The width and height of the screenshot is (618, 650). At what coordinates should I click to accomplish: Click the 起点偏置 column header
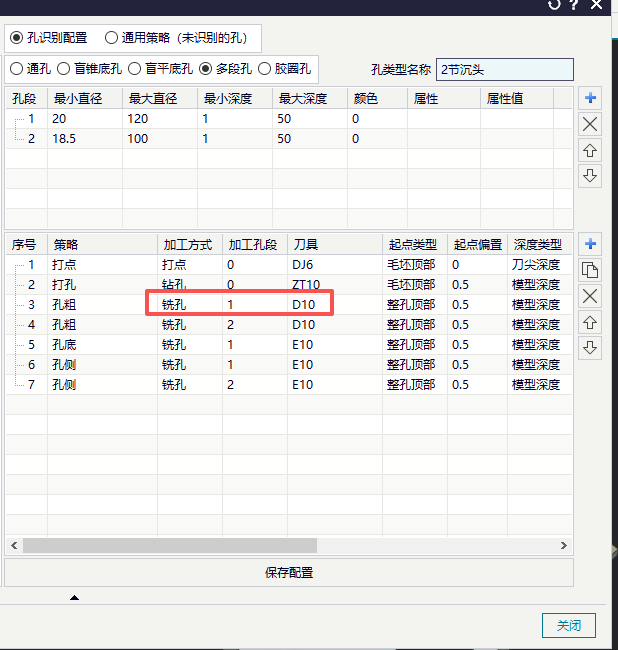tap(477, 245)
